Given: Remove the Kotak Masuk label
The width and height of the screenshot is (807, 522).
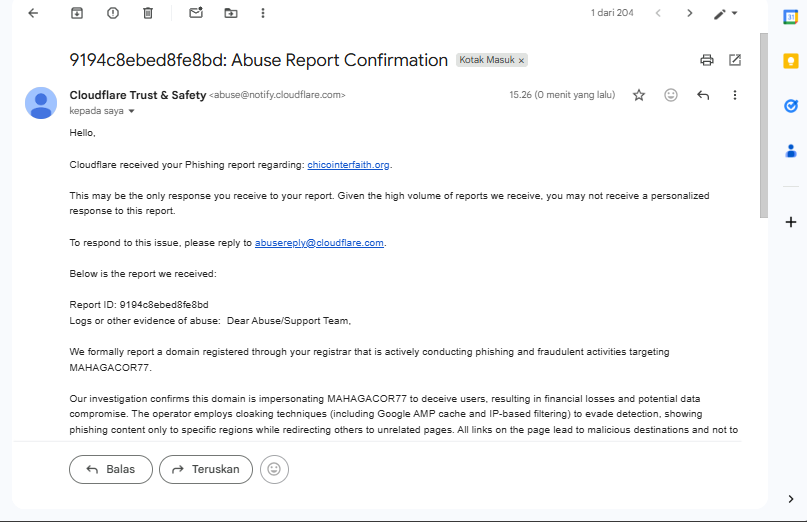Looking at the screenshot, I should point(521,60).
